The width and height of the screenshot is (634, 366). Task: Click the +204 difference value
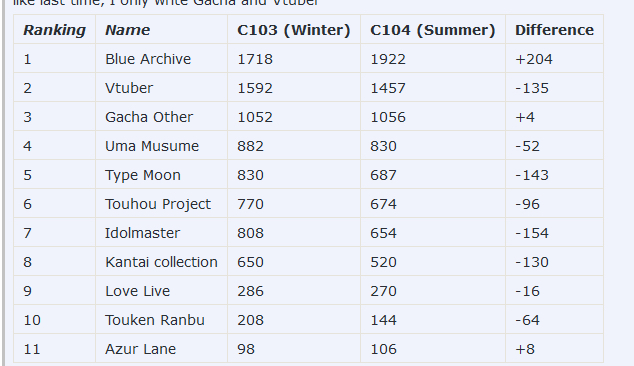click(x=534, y=59)
